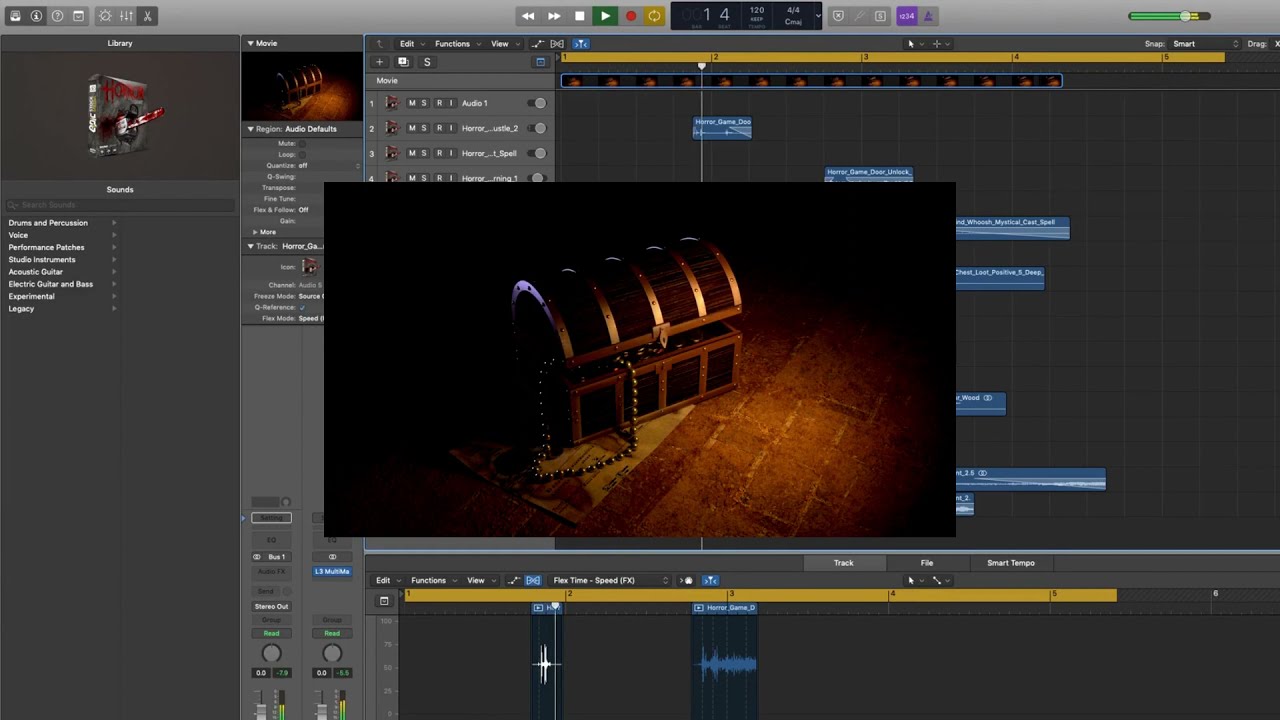Open the Snap Smart dropdown
Viewport: 1280px width, 720px height.
tap(1206, 44)
